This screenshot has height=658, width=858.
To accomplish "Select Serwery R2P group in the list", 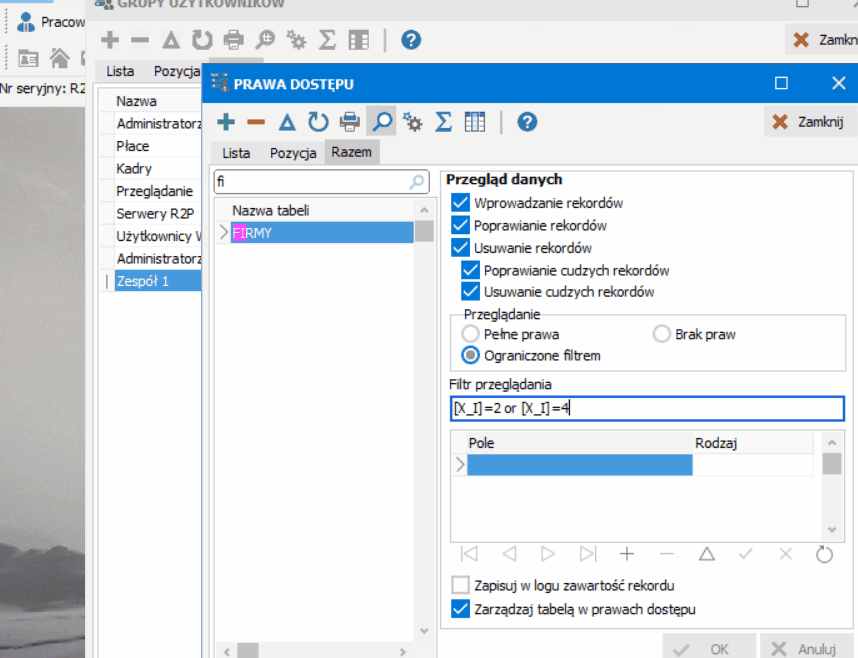I will coord(158,213).
